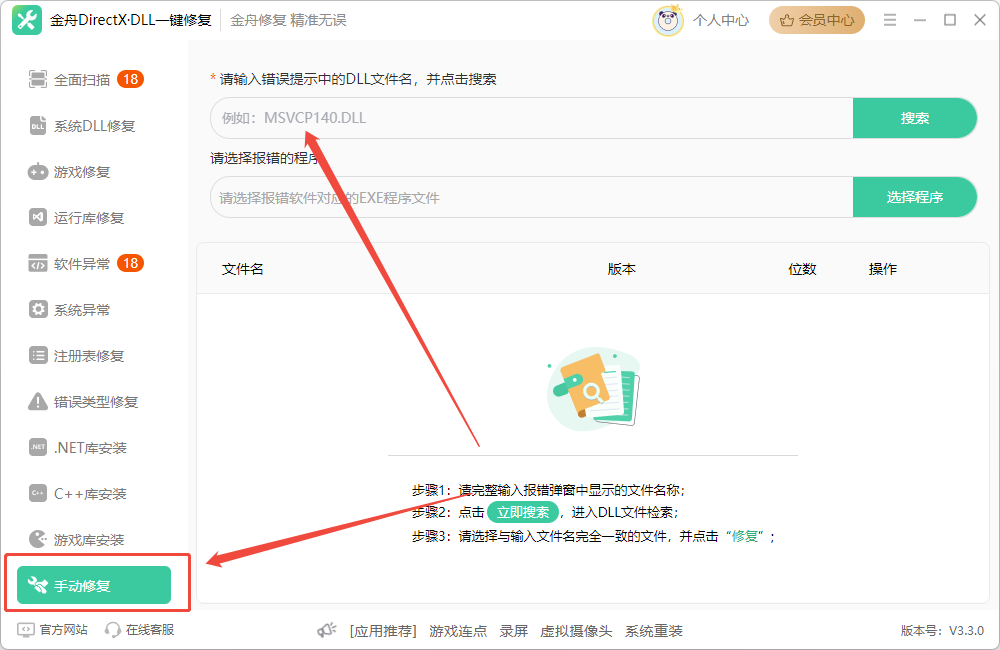Click the 立即搜索 pill button

click(x=523, y=512)
